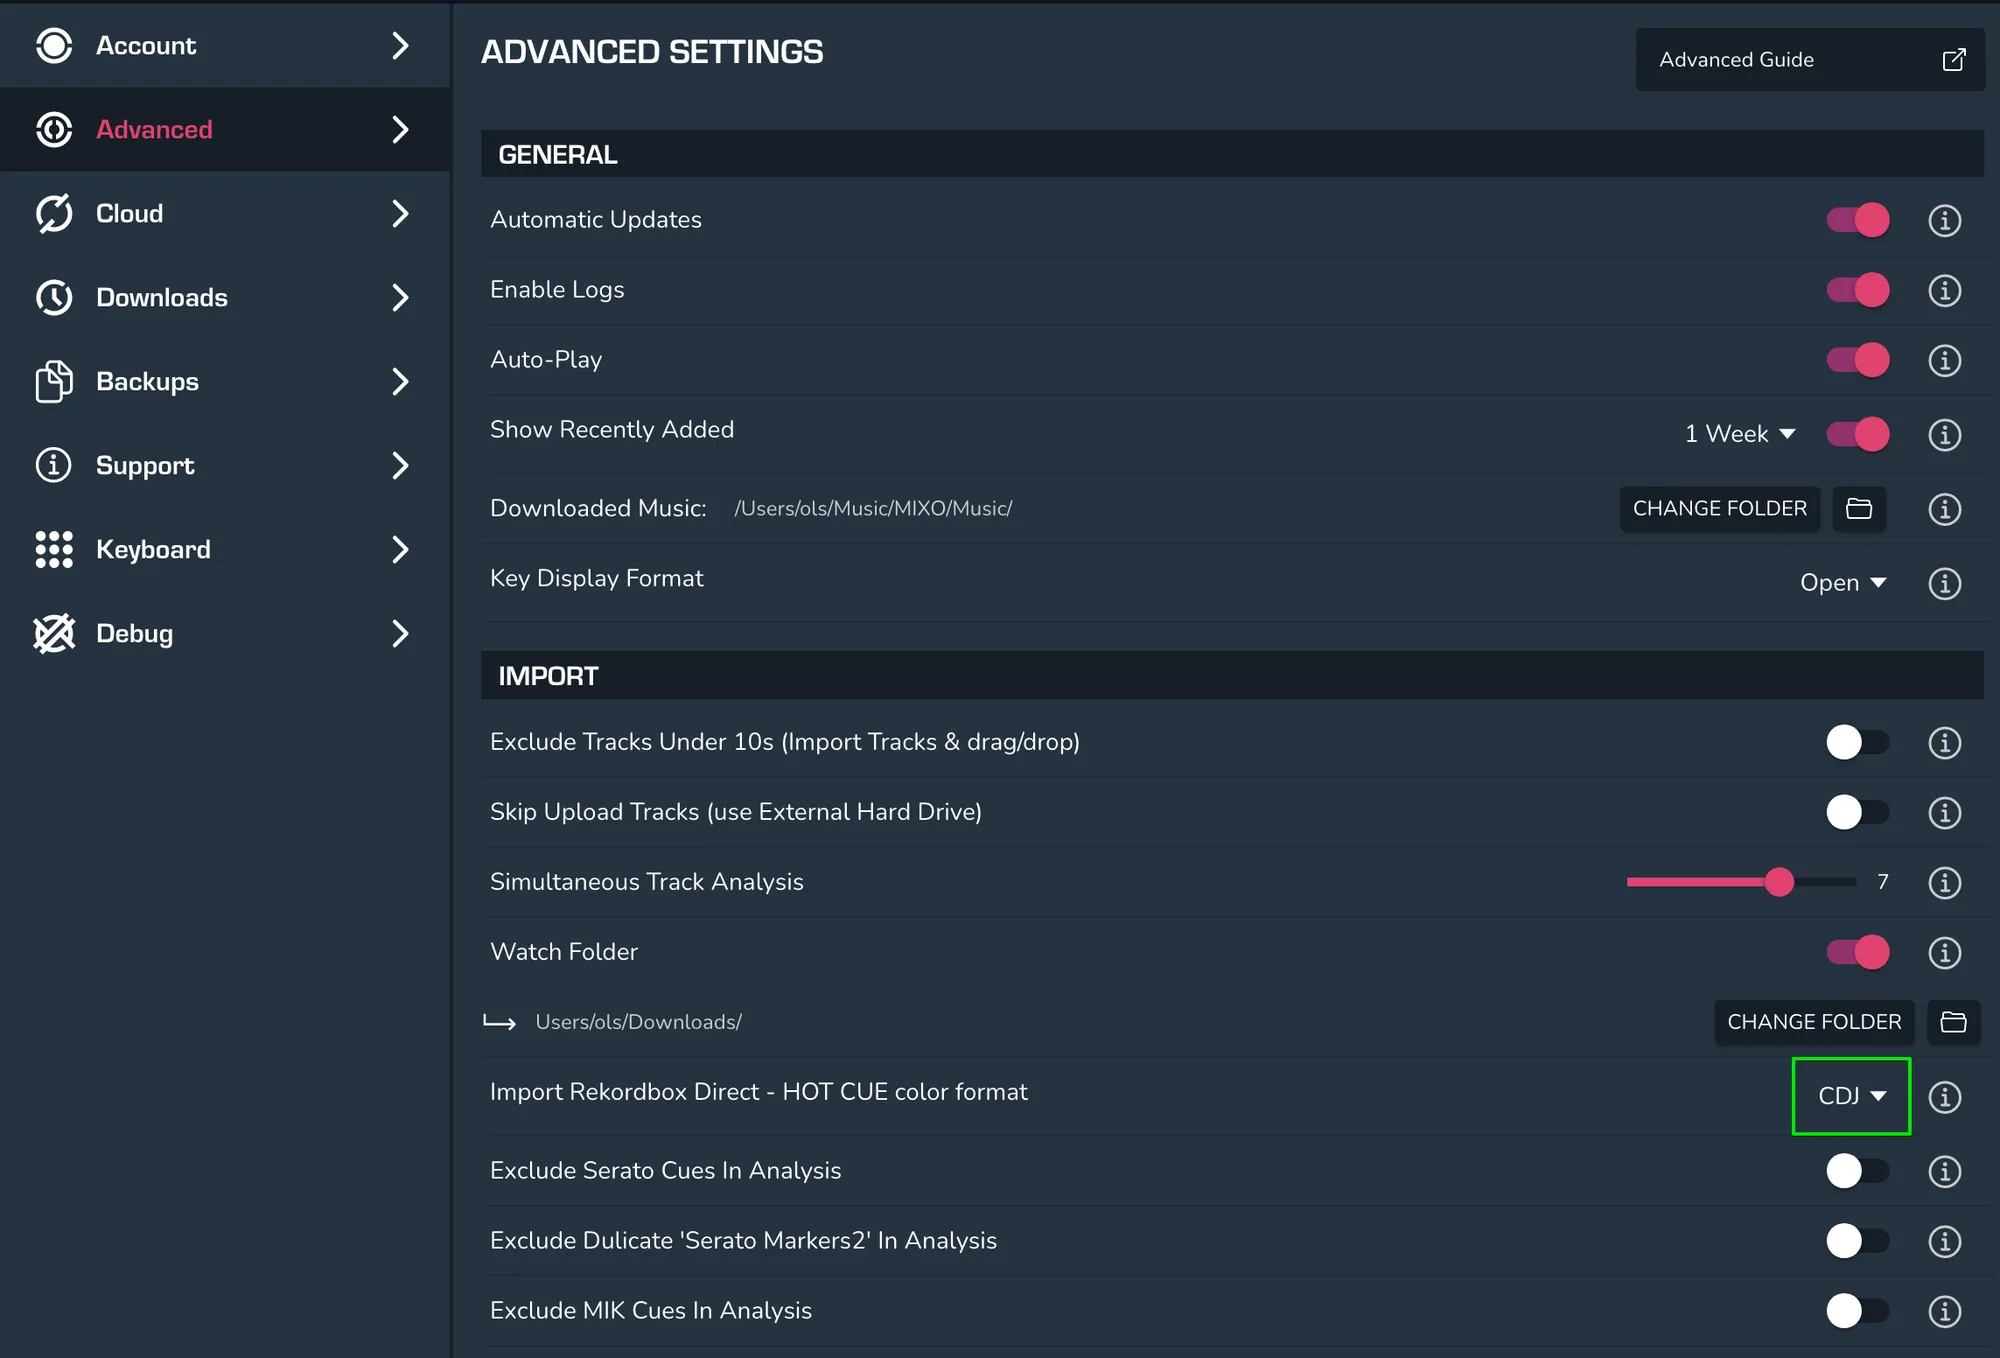Image resolution: width=2000 pixels, height=1358 pixels.
Task: Open Downloaded Music folder icon
Action: click(1859, 509)
